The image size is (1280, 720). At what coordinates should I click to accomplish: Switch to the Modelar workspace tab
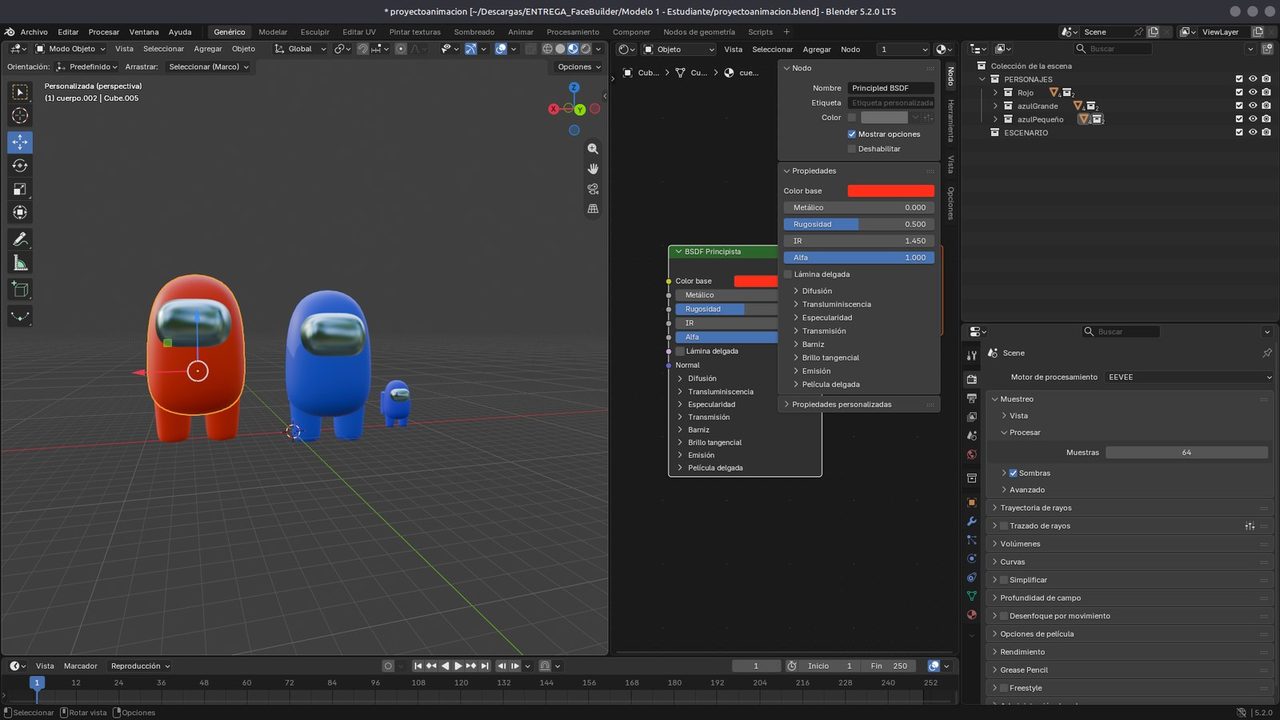tap(273, 32)
